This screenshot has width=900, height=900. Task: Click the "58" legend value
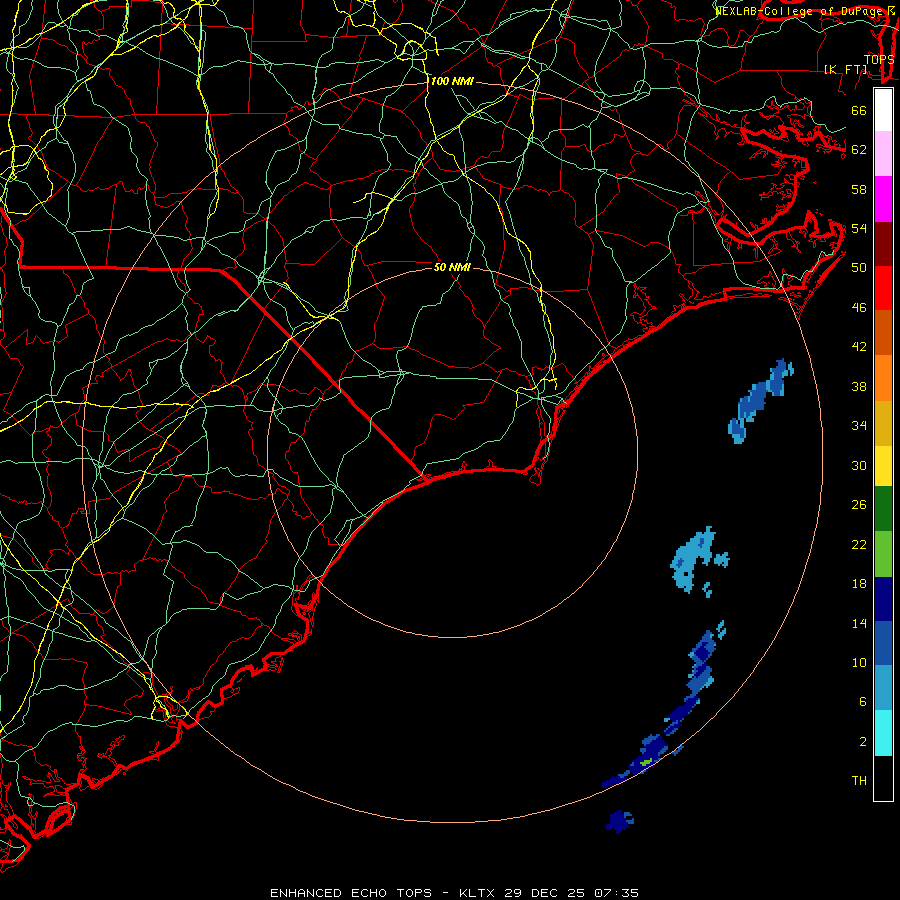[x=859, y=189]
